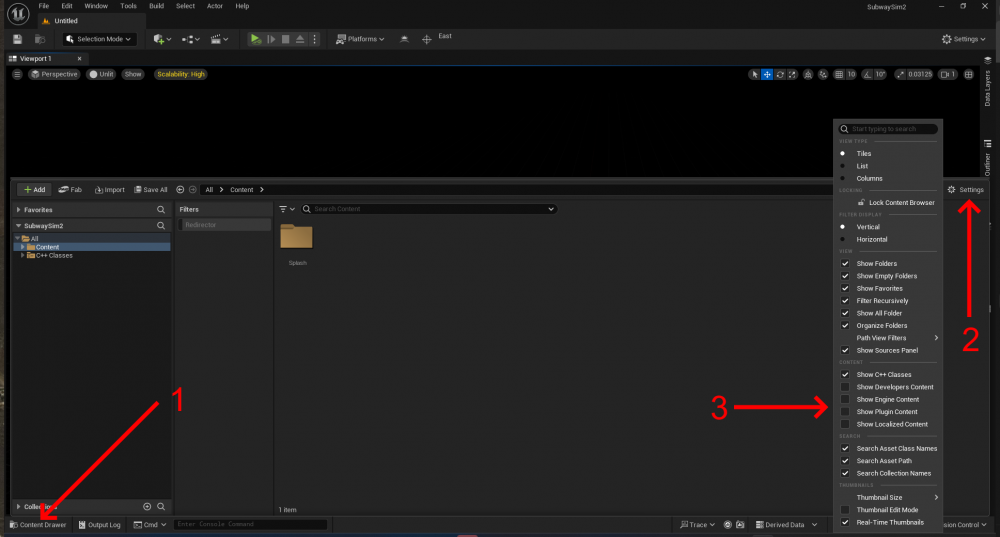Select the rotate gizmo tool in viewport
This screenshot has width=1000, height=537.
[779, 74]
